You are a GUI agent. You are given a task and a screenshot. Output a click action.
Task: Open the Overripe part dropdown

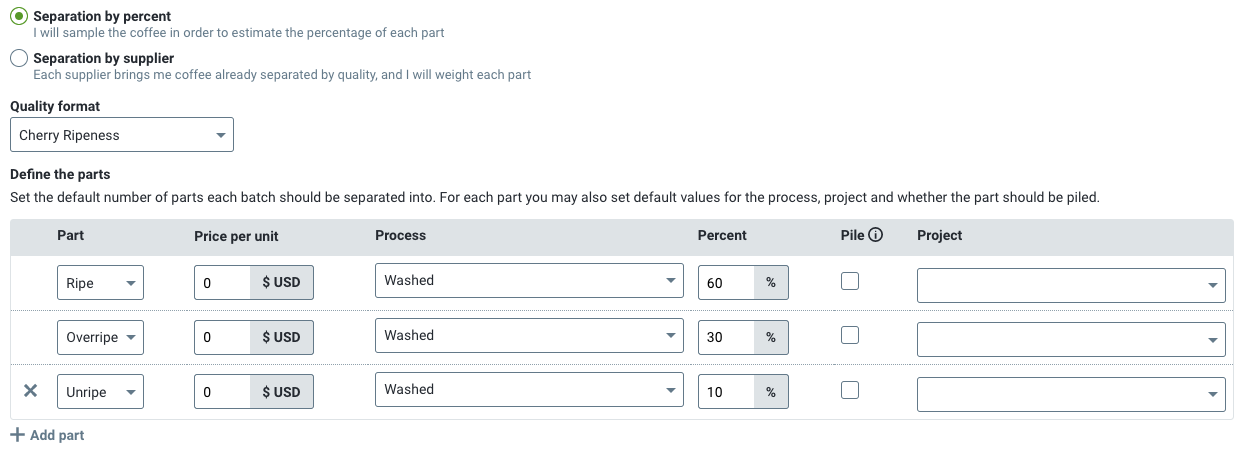[100, 337]
